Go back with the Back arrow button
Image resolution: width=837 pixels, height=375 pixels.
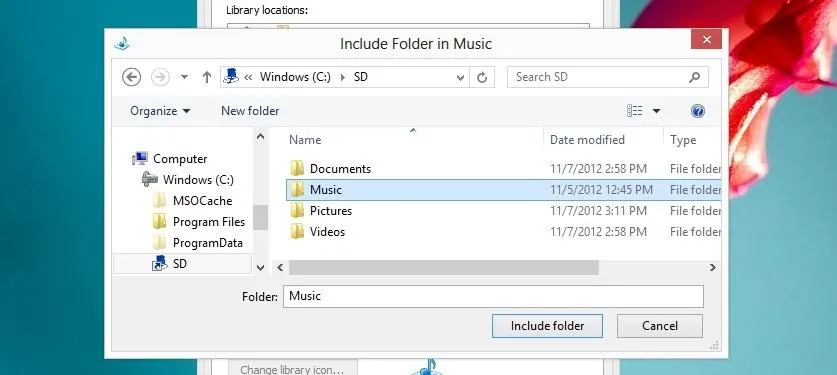coord(131,77)
